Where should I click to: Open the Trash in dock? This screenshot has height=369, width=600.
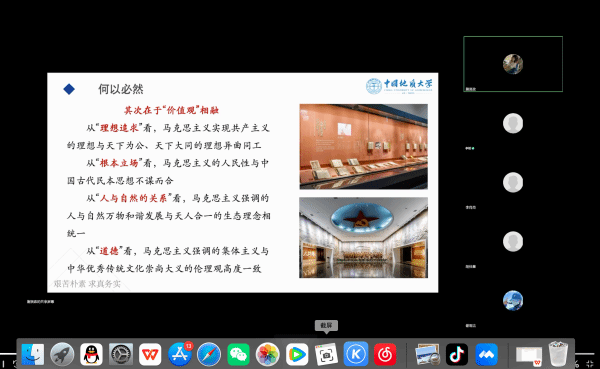click(558, 354)
